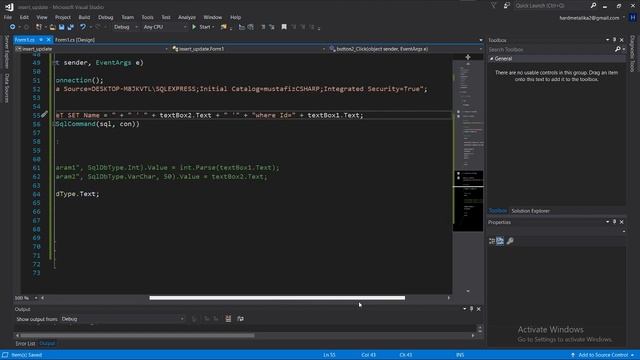Click the Clear All icon in Output toolbar

[228, 319]
